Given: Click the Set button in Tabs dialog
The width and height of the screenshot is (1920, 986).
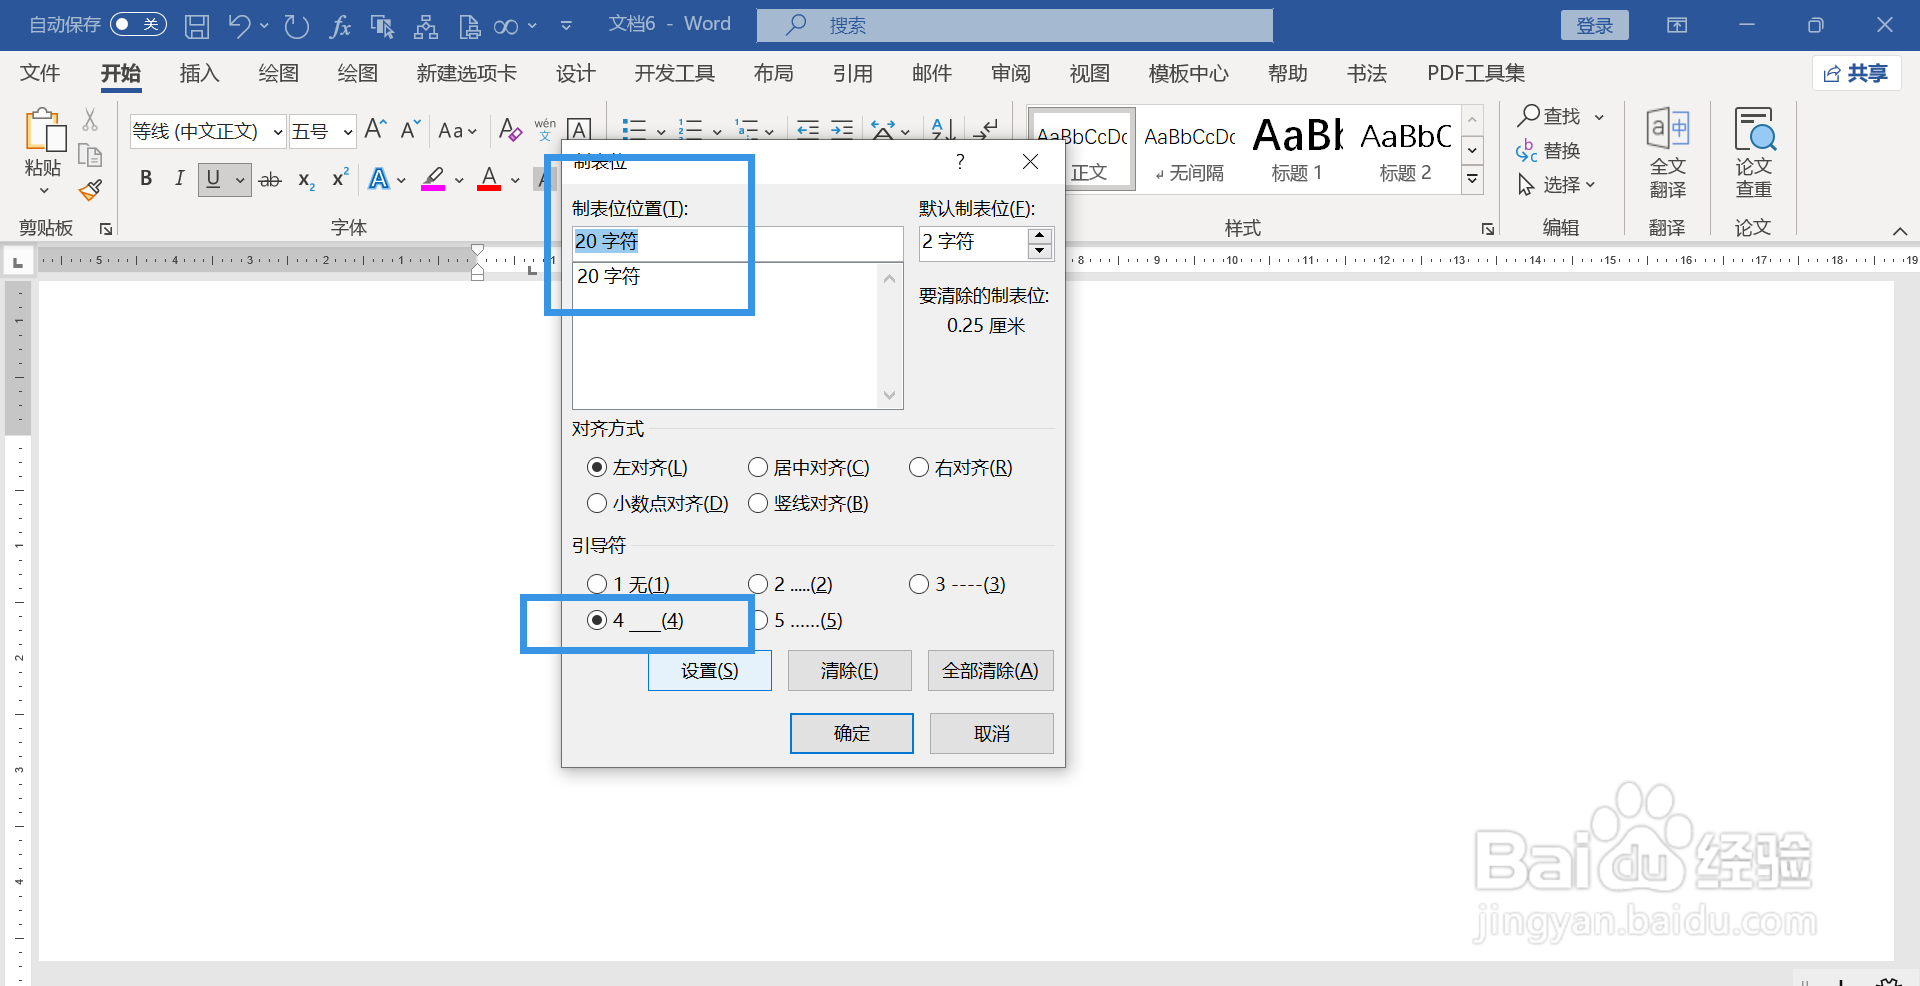Looking at the screenshot, I should 710,670.
